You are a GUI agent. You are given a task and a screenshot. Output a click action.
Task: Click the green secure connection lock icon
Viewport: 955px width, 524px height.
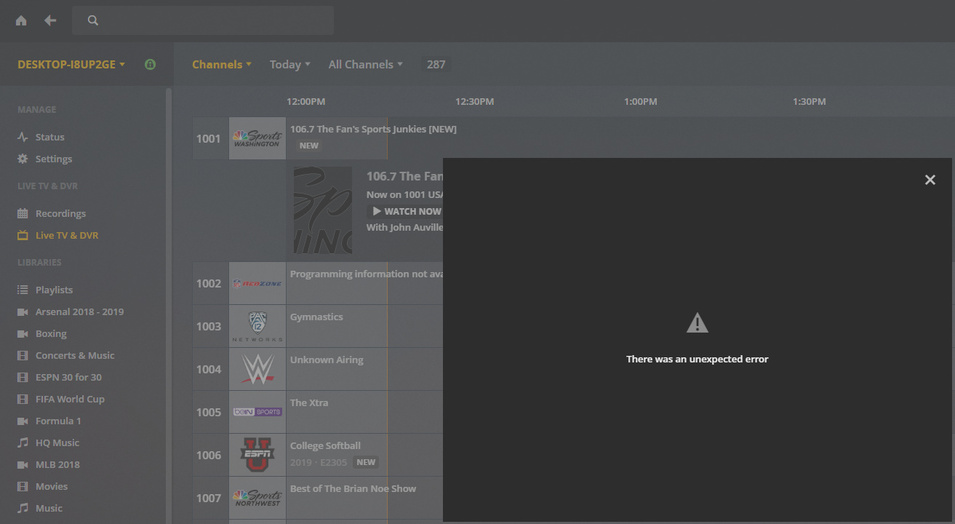point(150,65)
